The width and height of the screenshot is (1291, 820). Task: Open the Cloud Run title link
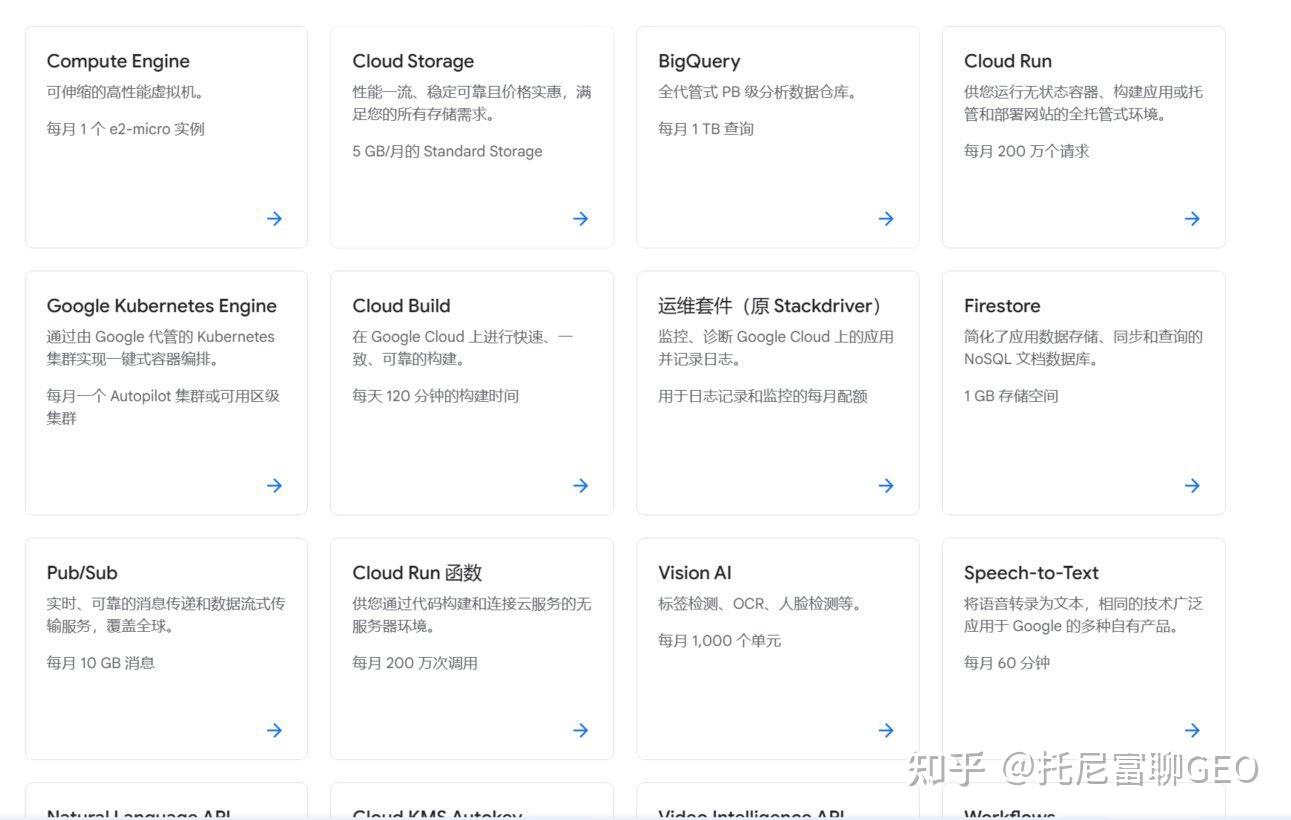(1008, 61)
